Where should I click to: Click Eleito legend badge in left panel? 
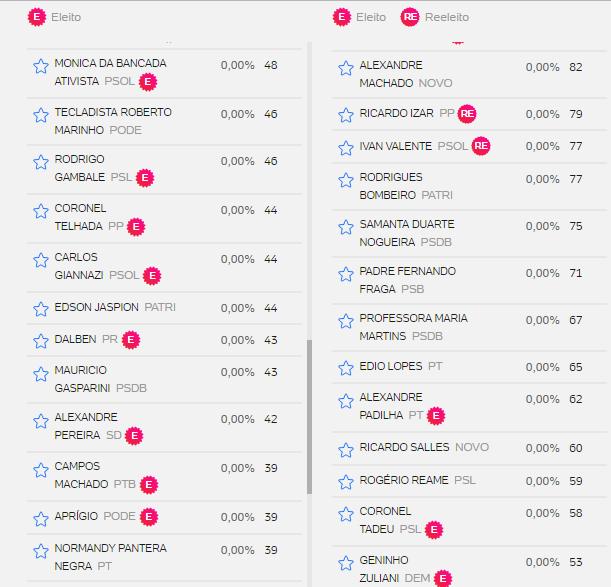tap(39, 17)
